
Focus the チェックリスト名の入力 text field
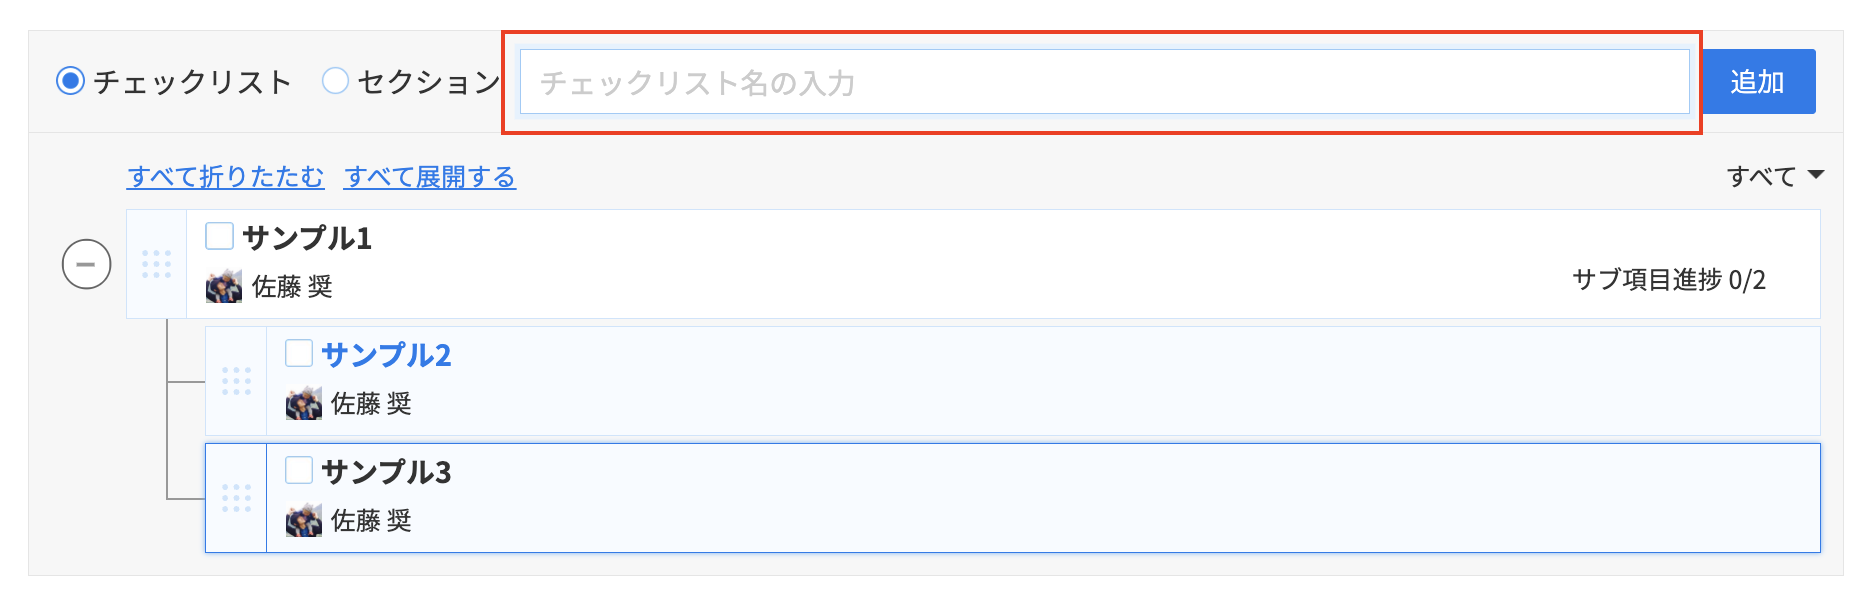[1104, 82]
